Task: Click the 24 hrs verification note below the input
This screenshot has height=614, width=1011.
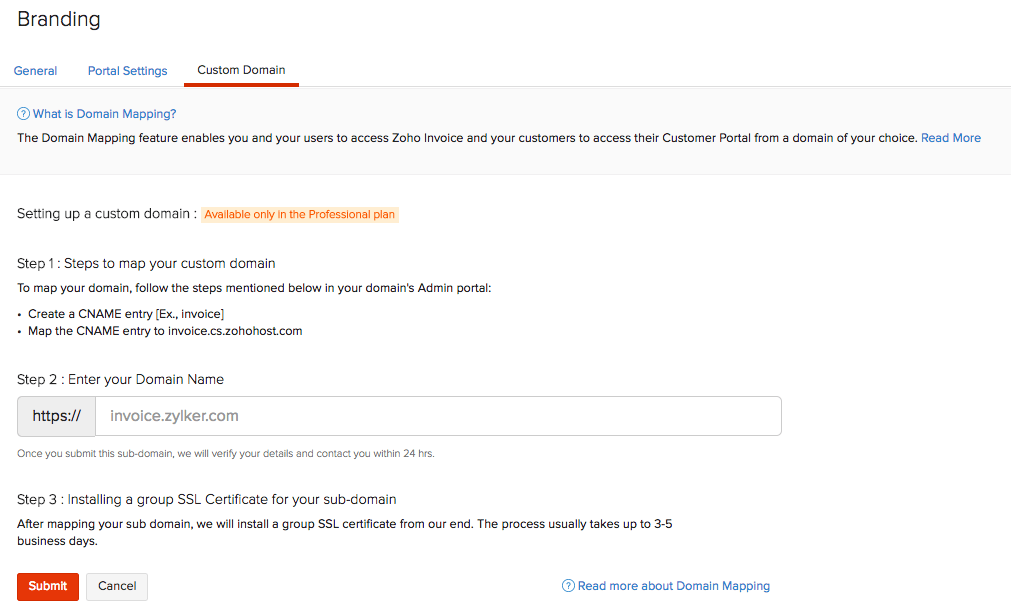Action: coord(226,454)
